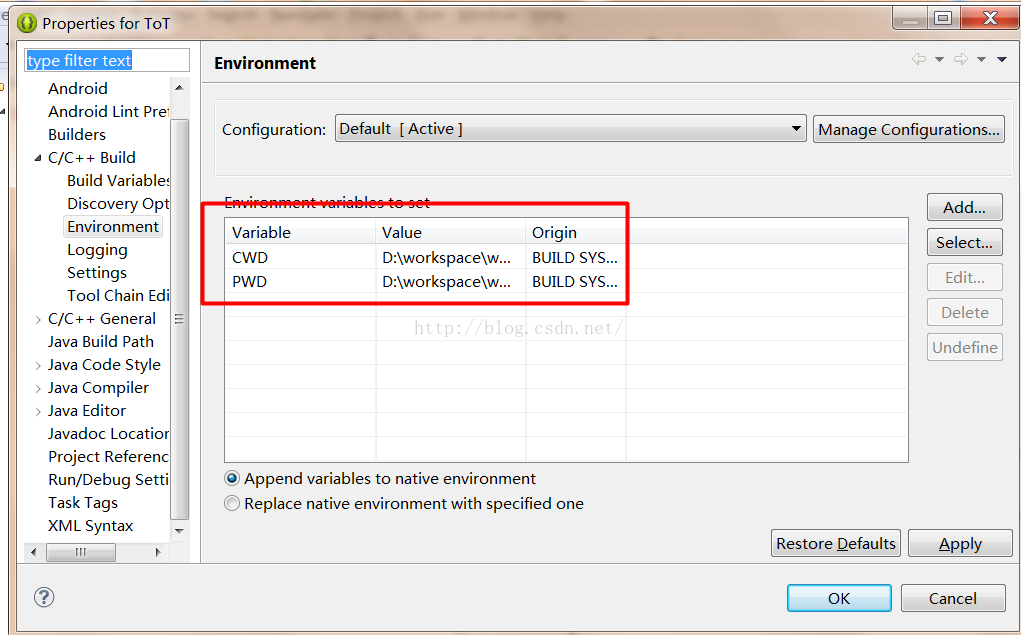This screenshot has height=635, width=1021.
Task: Click the Edit... button
Action: point(964,277)
